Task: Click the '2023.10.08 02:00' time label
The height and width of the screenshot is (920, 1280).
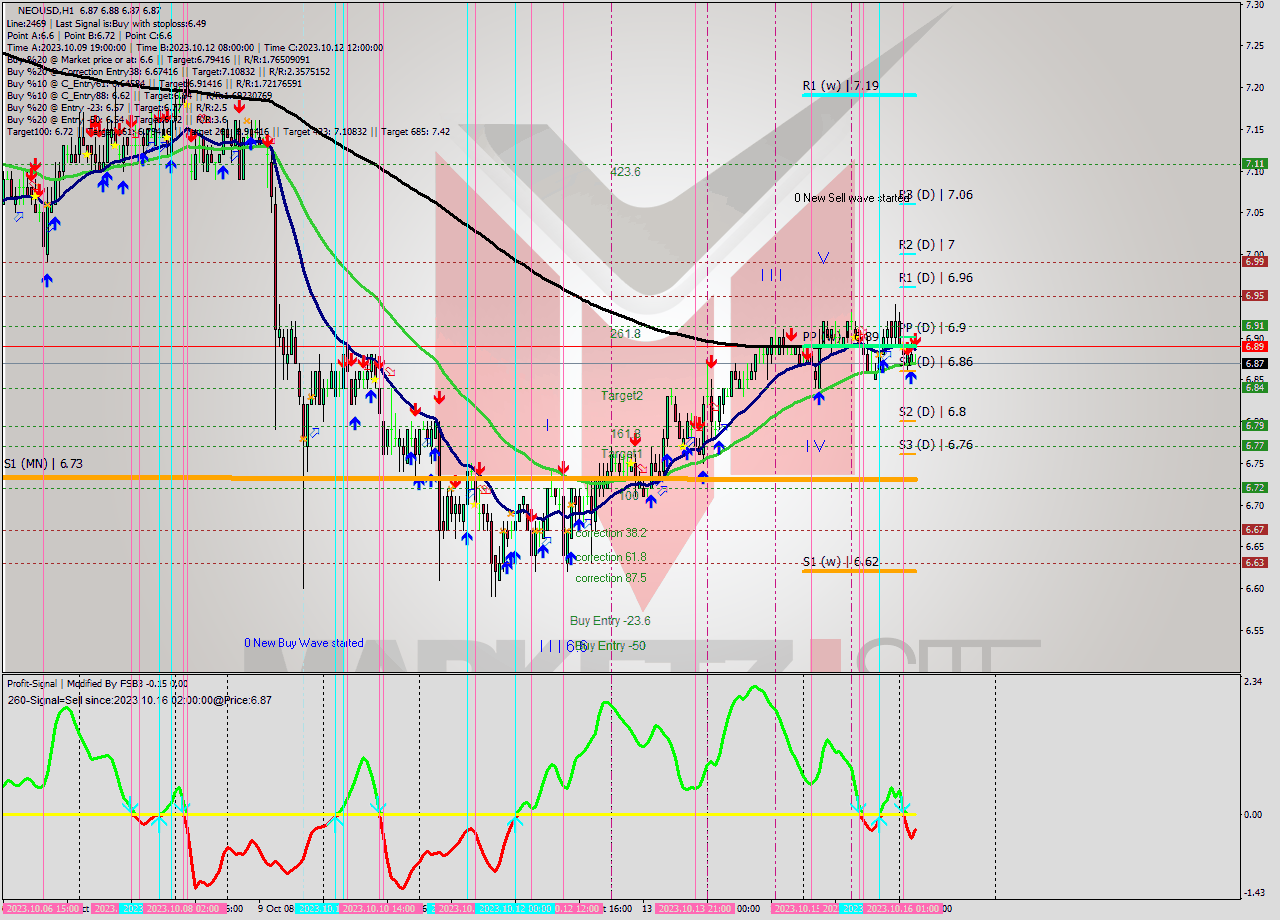Action: point(184,909)
